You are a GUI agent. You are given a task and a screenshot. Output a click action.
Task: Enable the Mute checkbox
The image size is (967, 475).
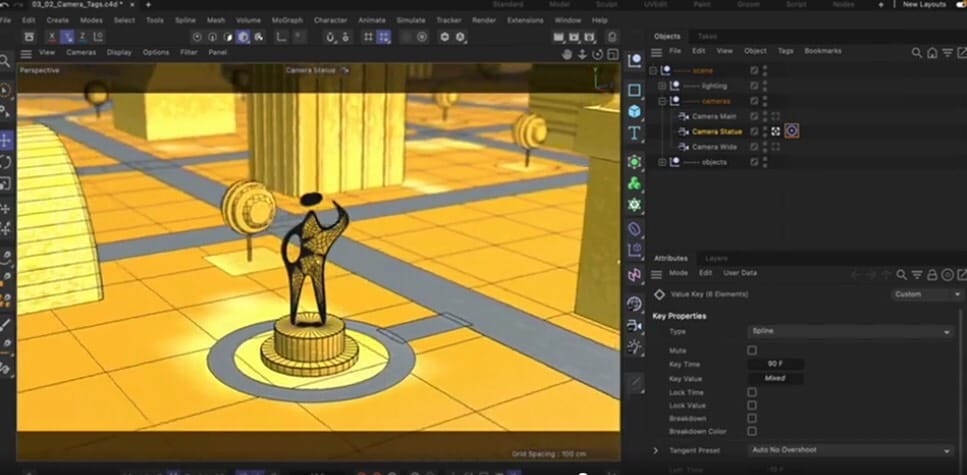click(752, 351)
